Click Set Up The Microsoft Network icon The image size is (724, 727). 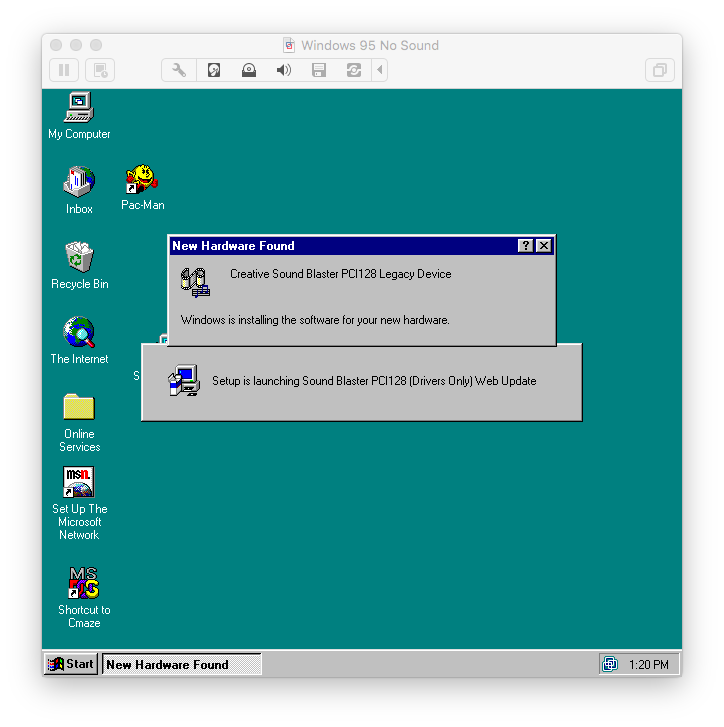tap(79, 482)
